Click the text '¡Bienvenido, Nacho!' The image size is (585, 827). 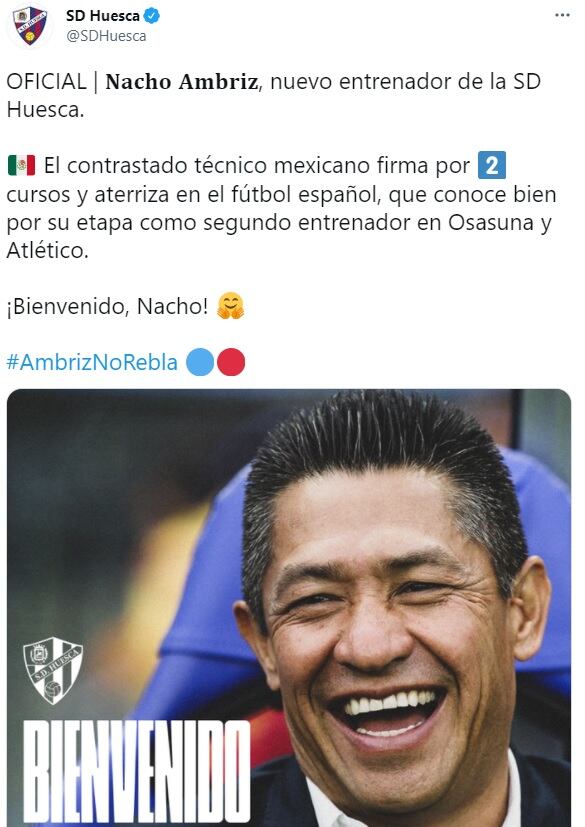click(x=108, y=306)
